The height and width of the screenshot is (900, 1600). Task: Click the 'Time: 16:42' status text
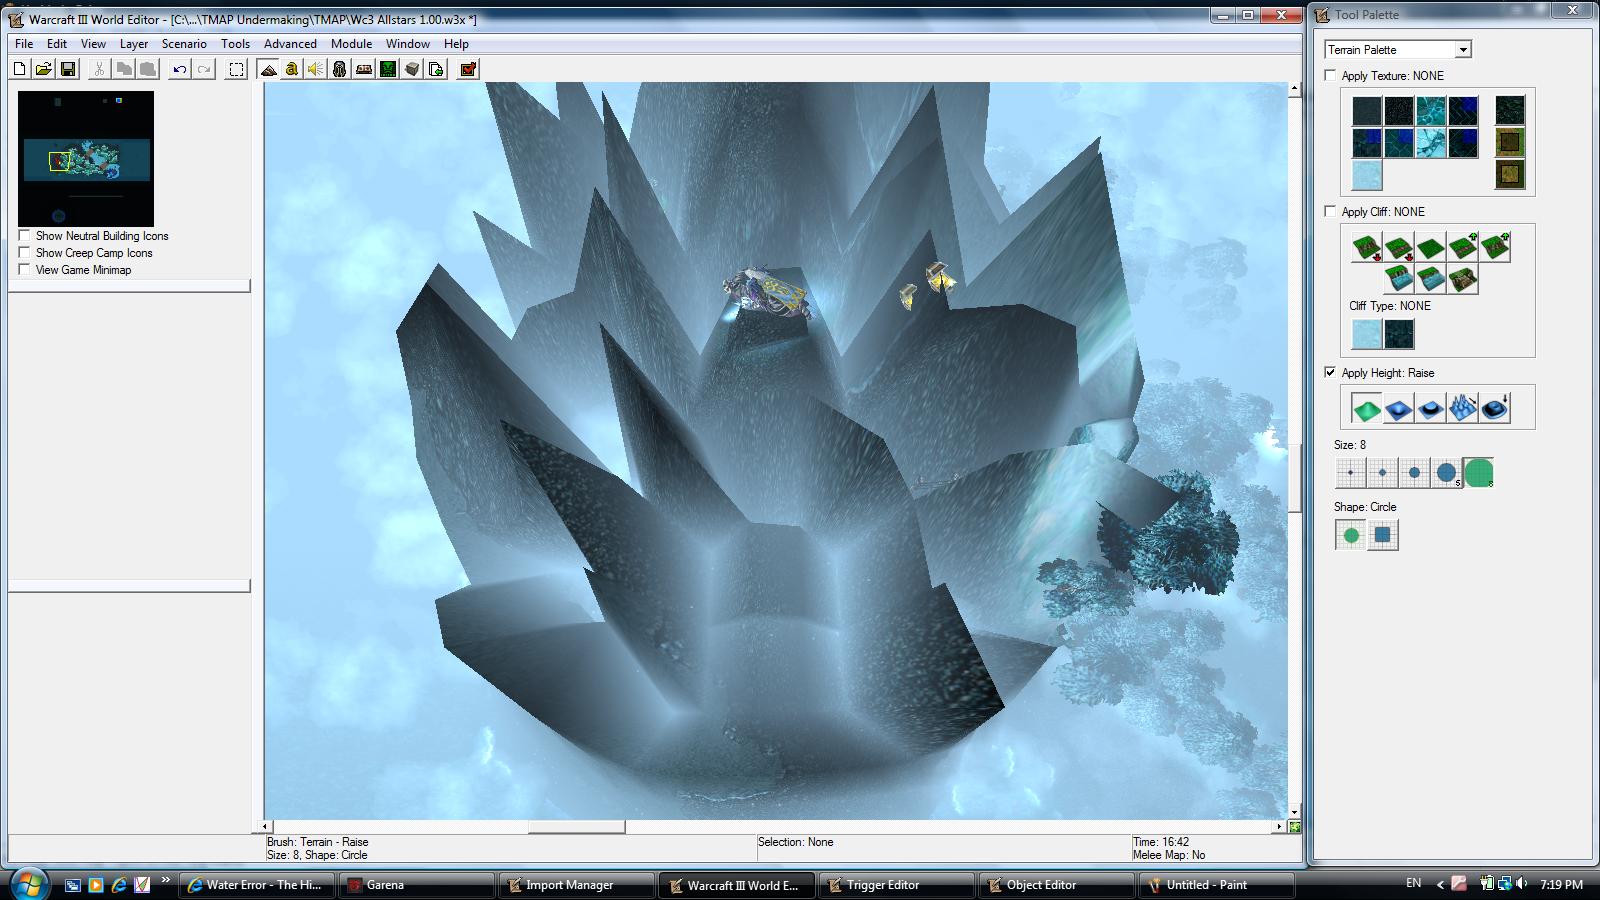pos(1161,842)
